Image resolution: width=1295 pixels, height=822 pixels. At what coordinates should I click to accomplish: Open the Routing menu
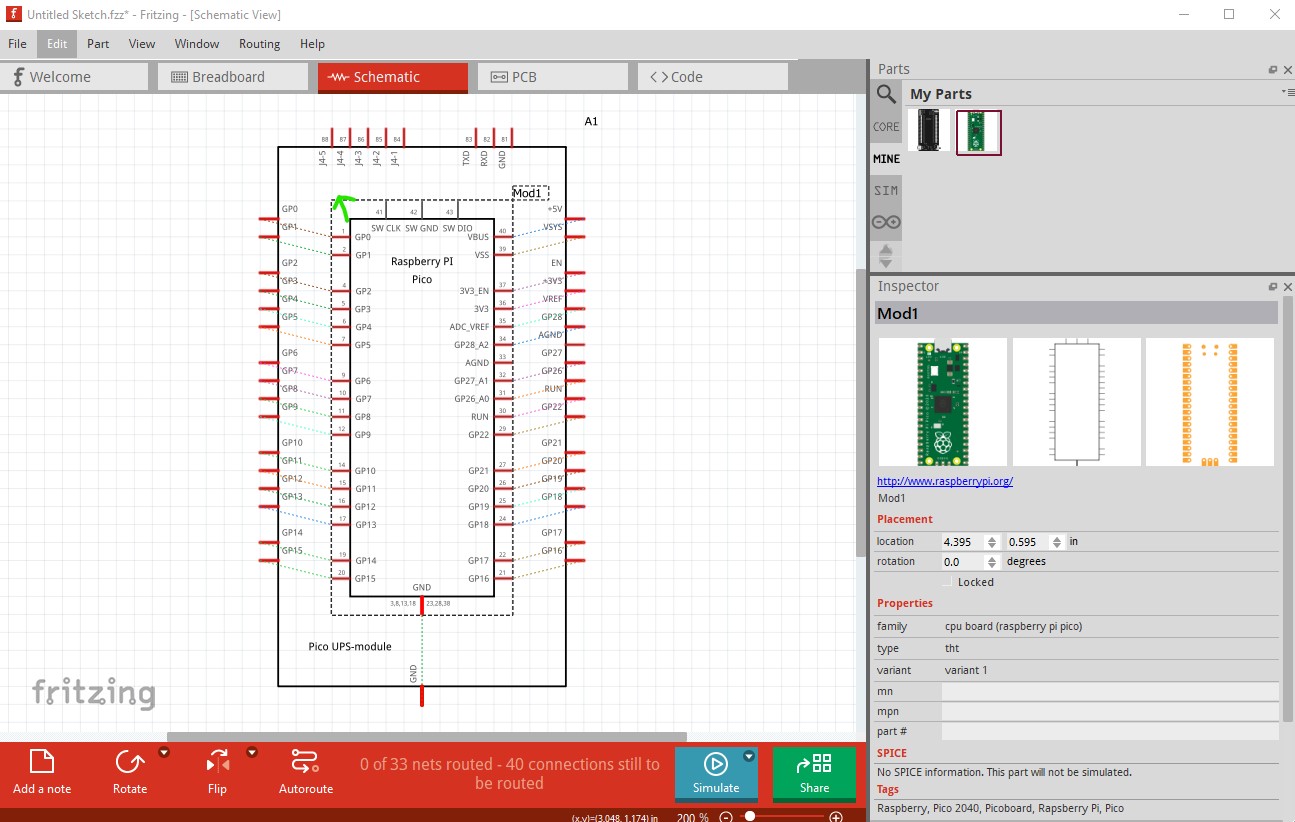pyautogui.click(x=260, y=44)
